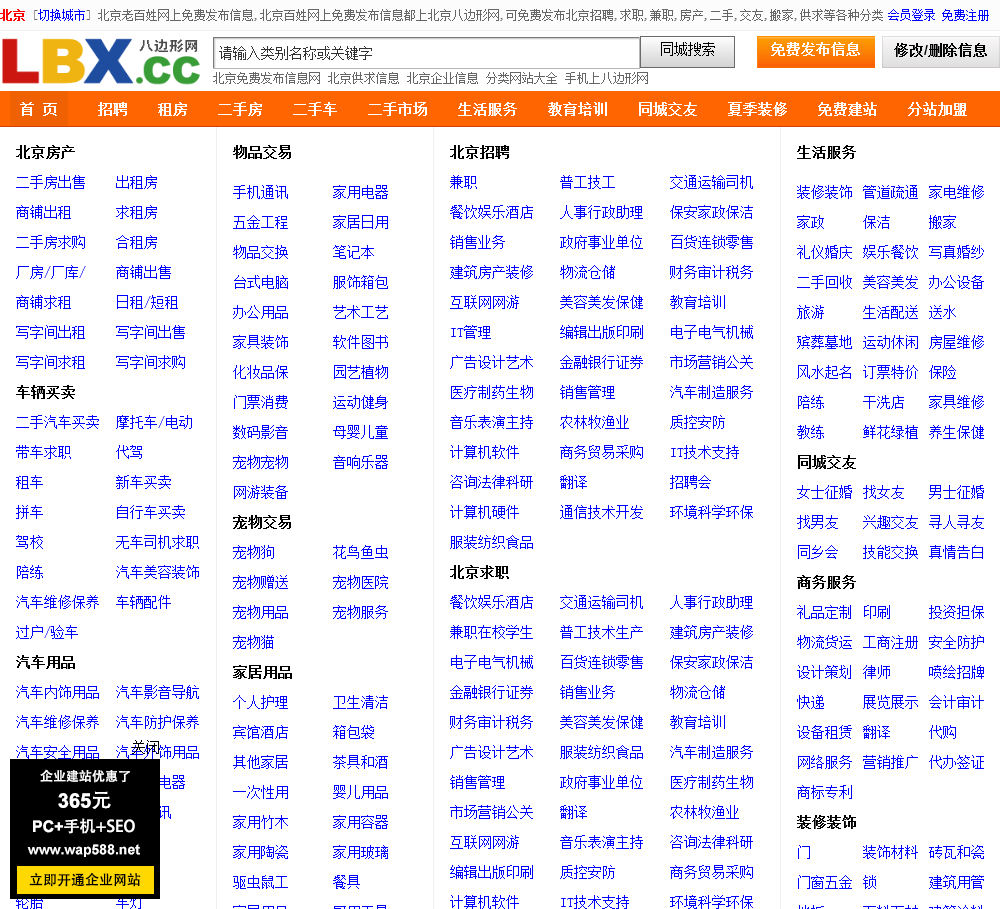This screenshot has width=1000, height=909.
Task: Open the 个人护理 category link
Action: (260, 702)
